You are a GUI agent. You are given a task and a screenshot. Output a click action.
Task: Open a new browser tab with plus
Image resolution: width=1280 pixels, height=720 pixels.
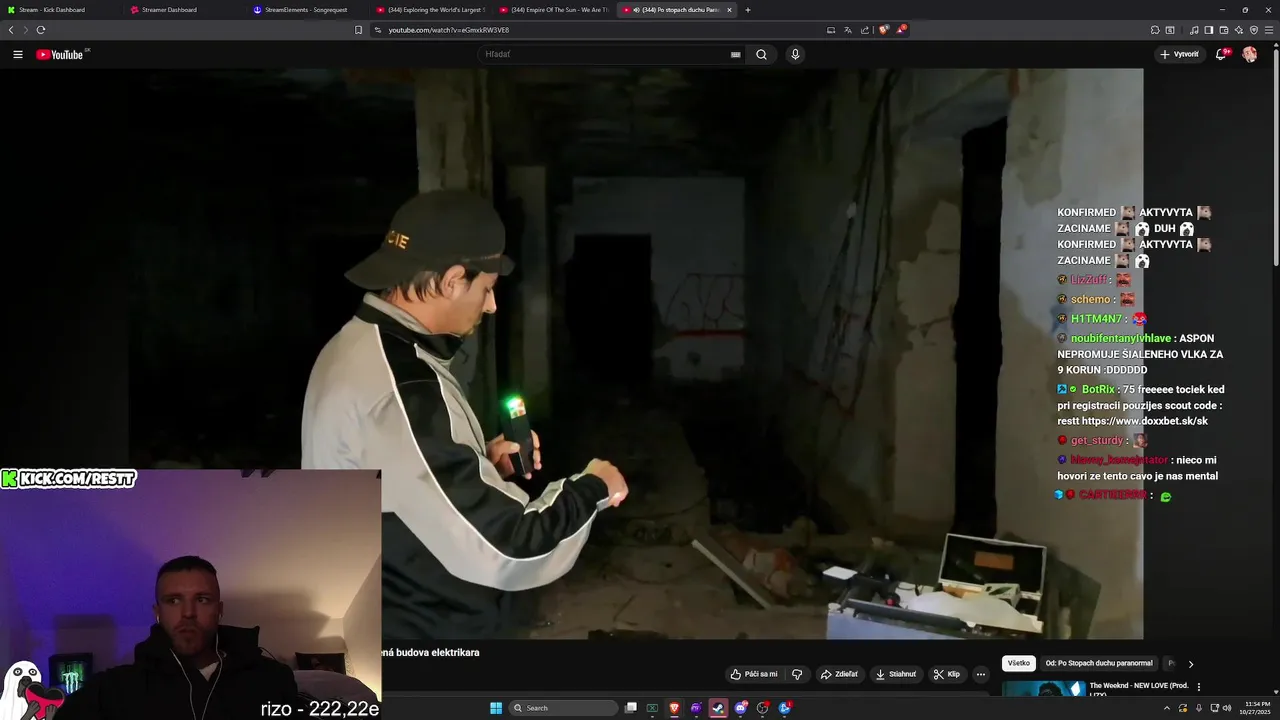click(x=748, y=10)
